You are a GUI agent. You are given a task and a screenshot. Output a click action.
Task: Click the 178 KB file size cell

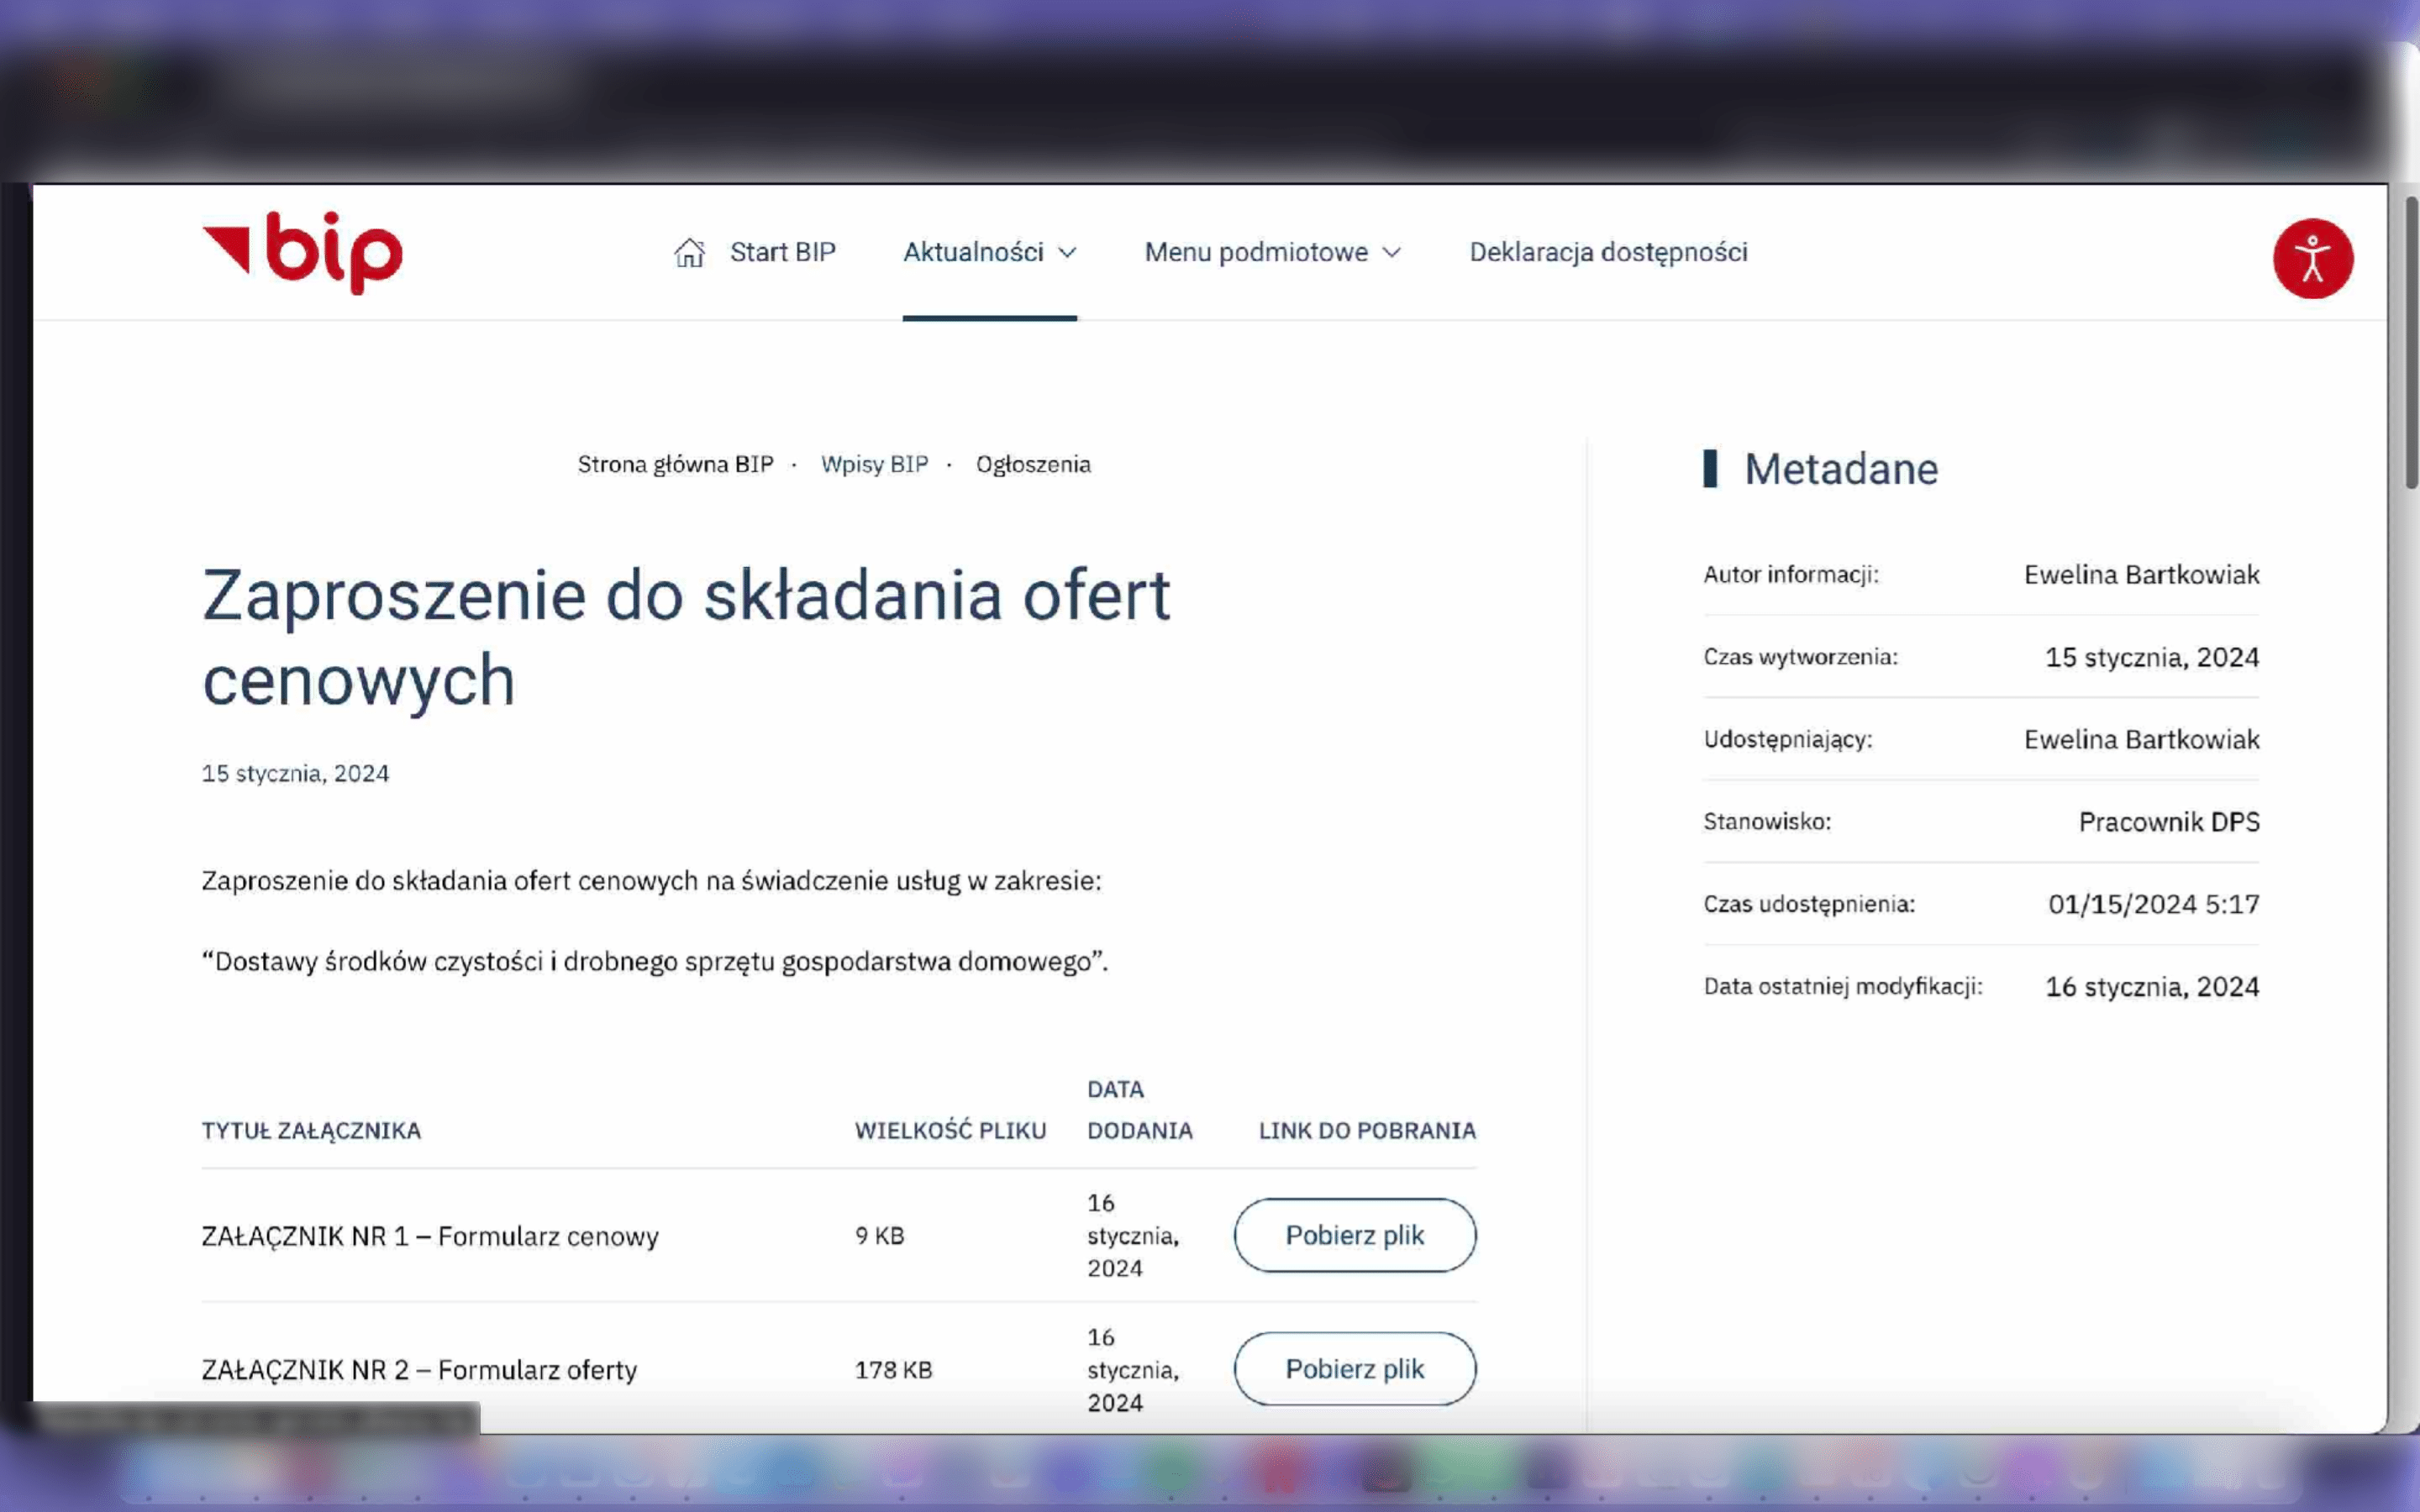893,1370
